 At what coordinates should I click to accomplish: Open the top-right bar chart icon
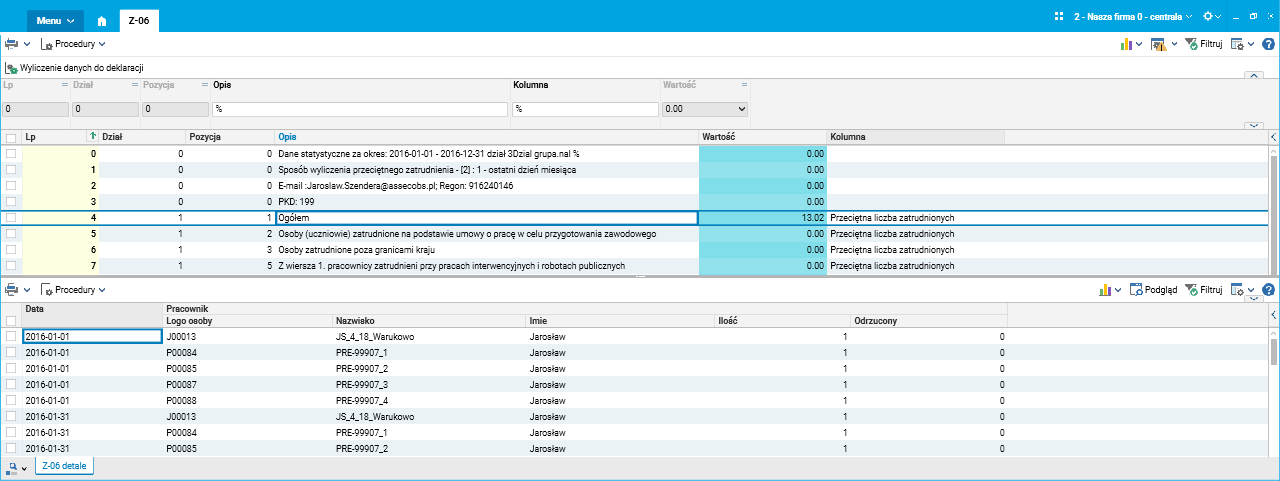click(1126, 44)
